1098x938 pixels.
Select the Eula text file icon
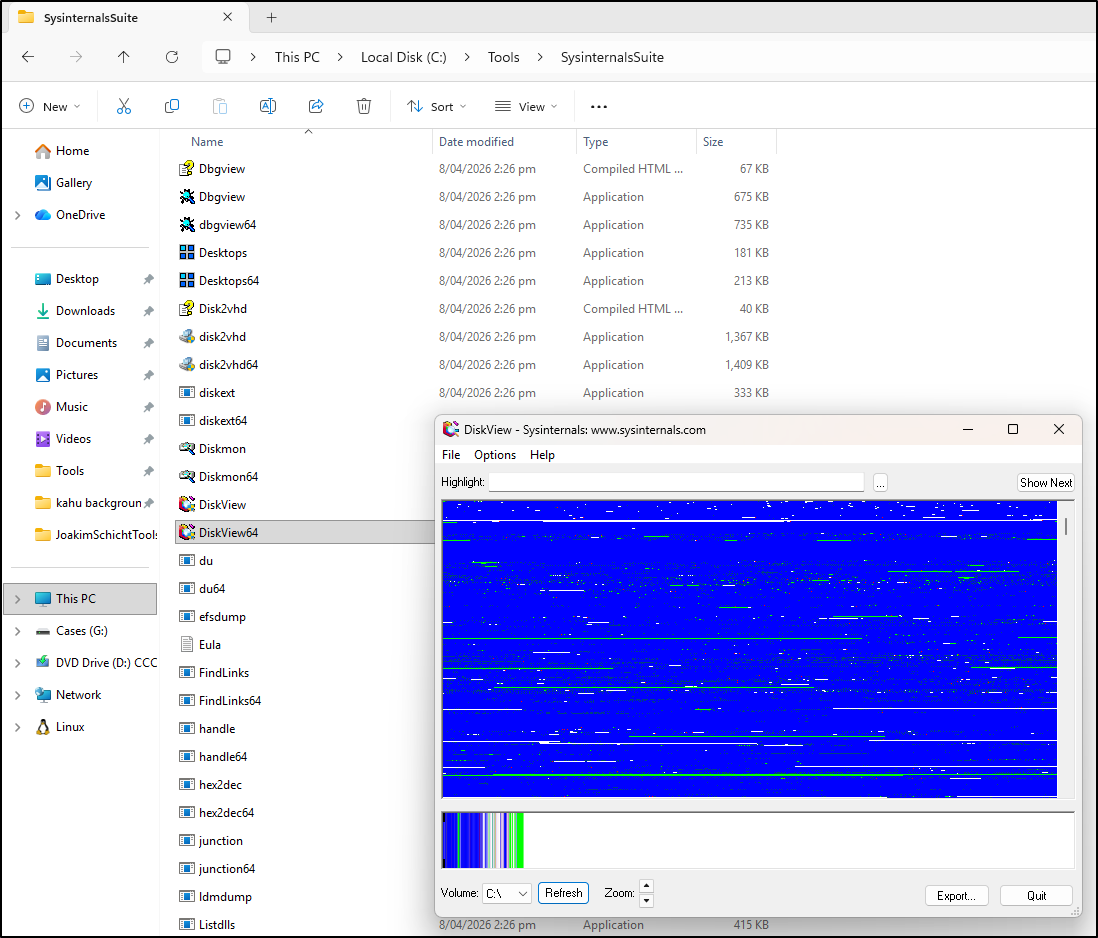tap(186, 645)
